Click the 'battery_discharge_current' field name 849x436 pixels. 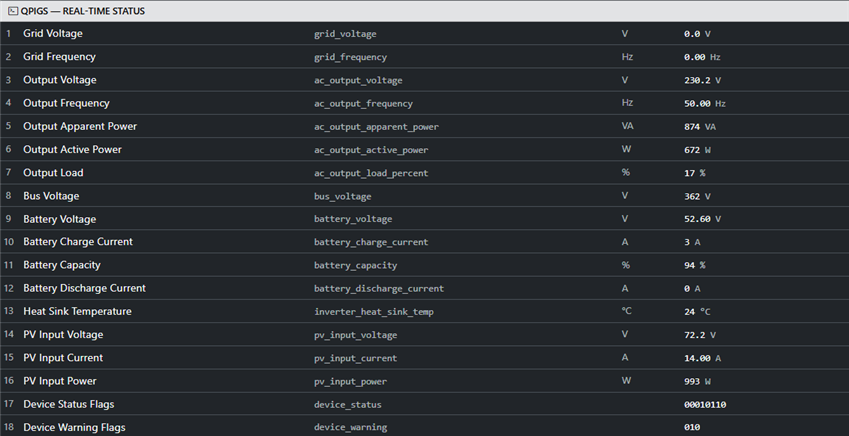click(379, 289)
